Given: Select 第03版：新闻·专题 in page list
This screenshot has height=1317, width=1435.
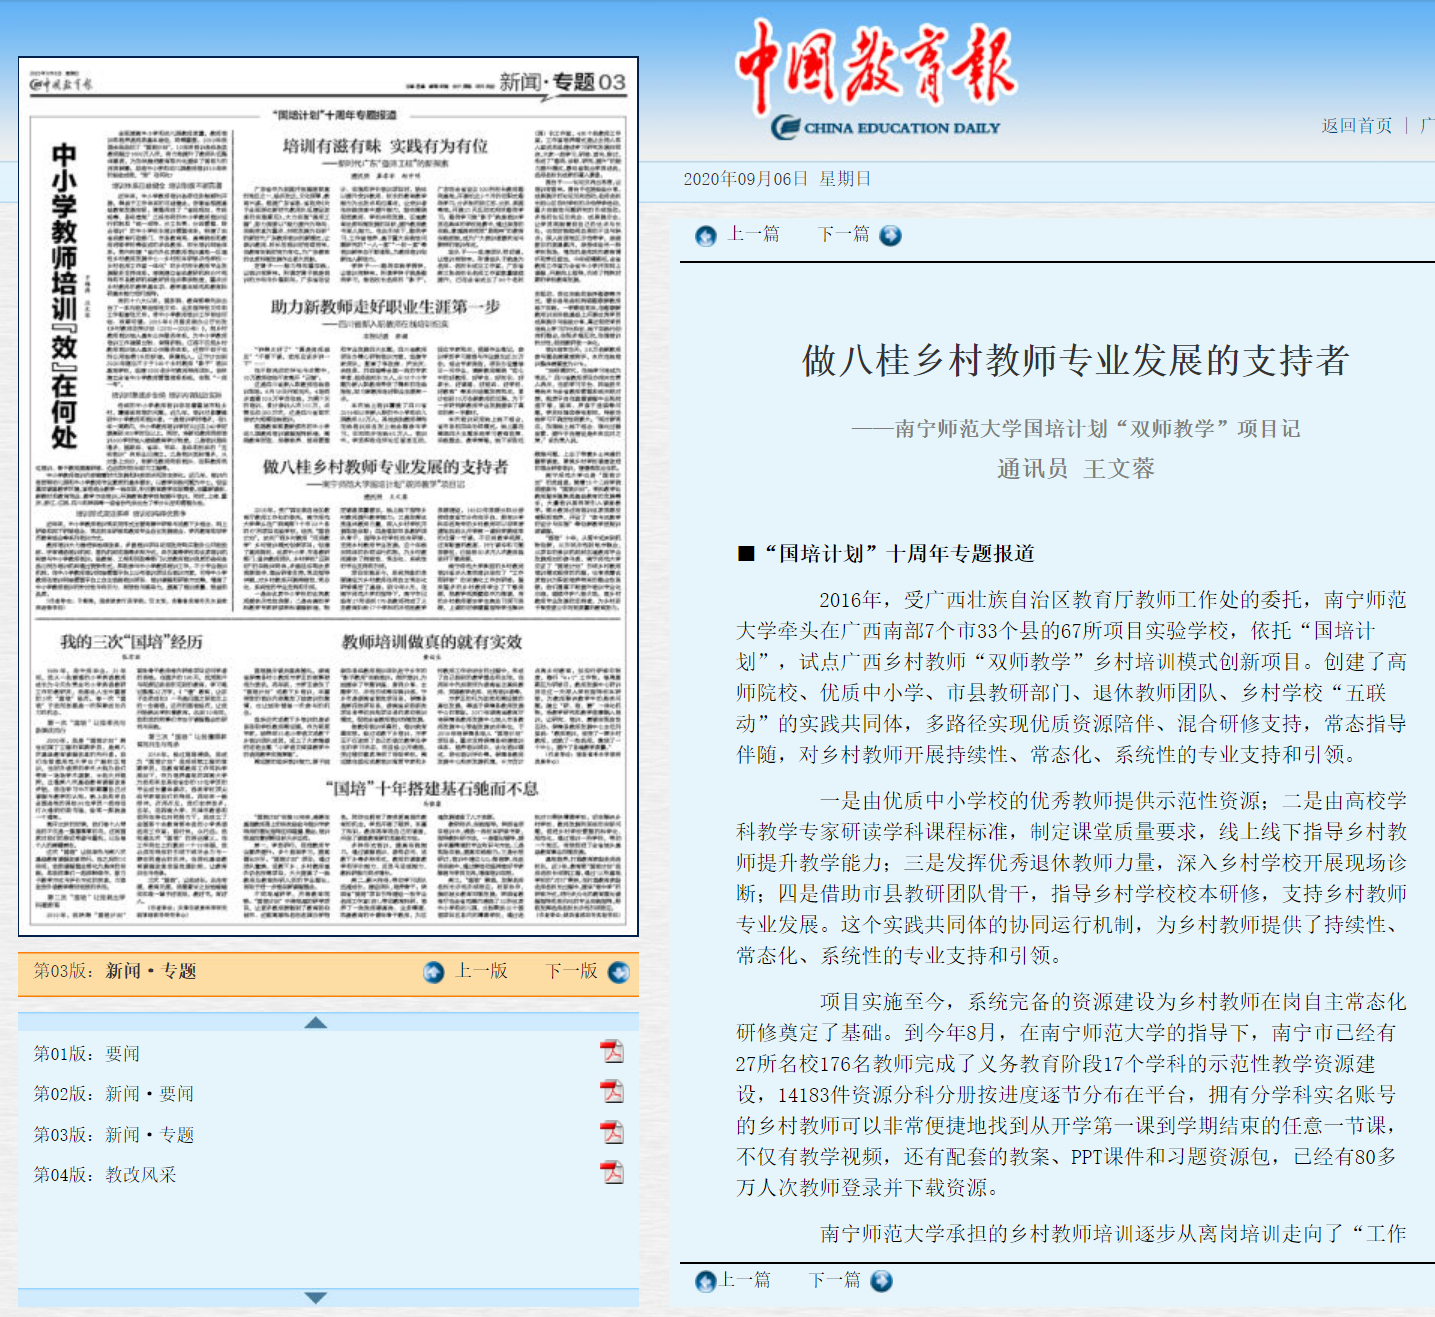Looking at the screenshot, I should click(114, 1135).
